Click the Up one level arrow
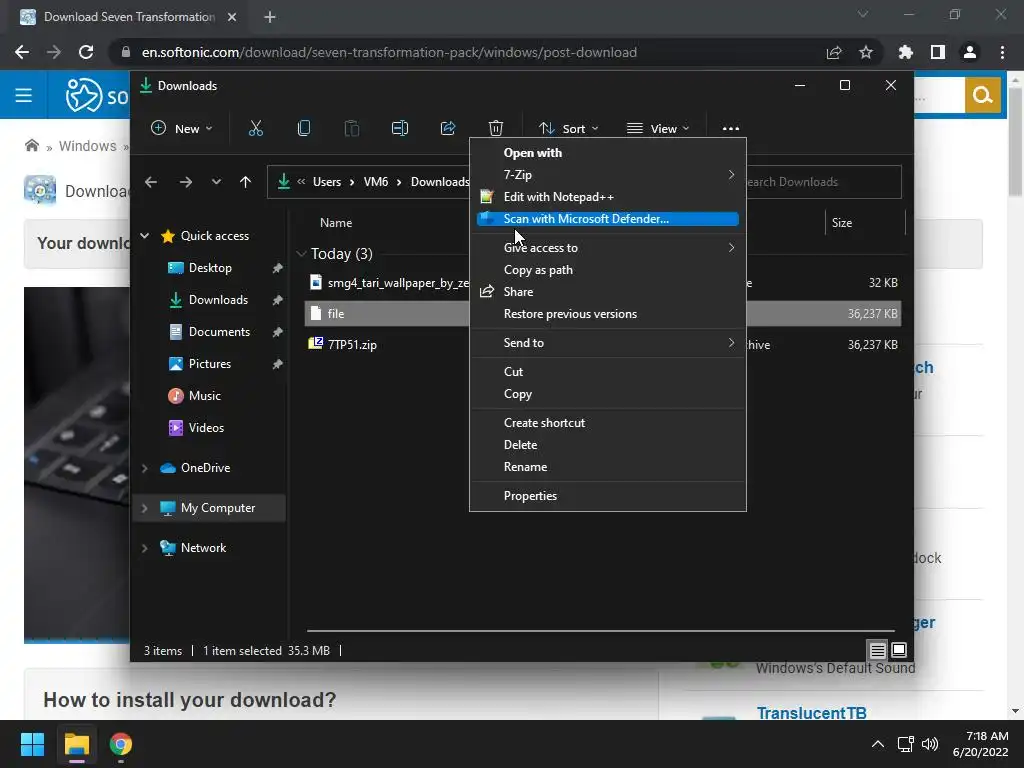Image resolution: width=1024 pixels, height=768 pixels. [245, 182]
